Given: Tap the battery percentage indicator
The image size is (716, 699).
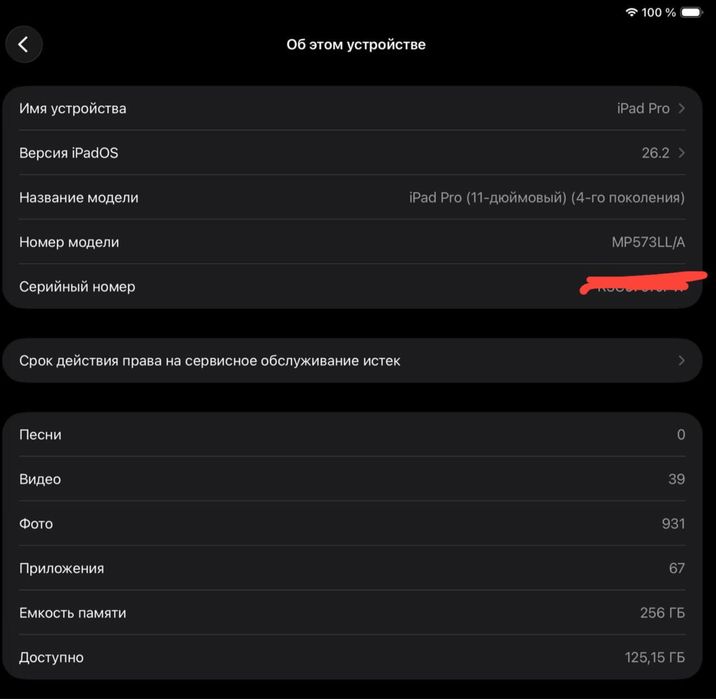Looking at the screenshot, I should pos(659,12).
